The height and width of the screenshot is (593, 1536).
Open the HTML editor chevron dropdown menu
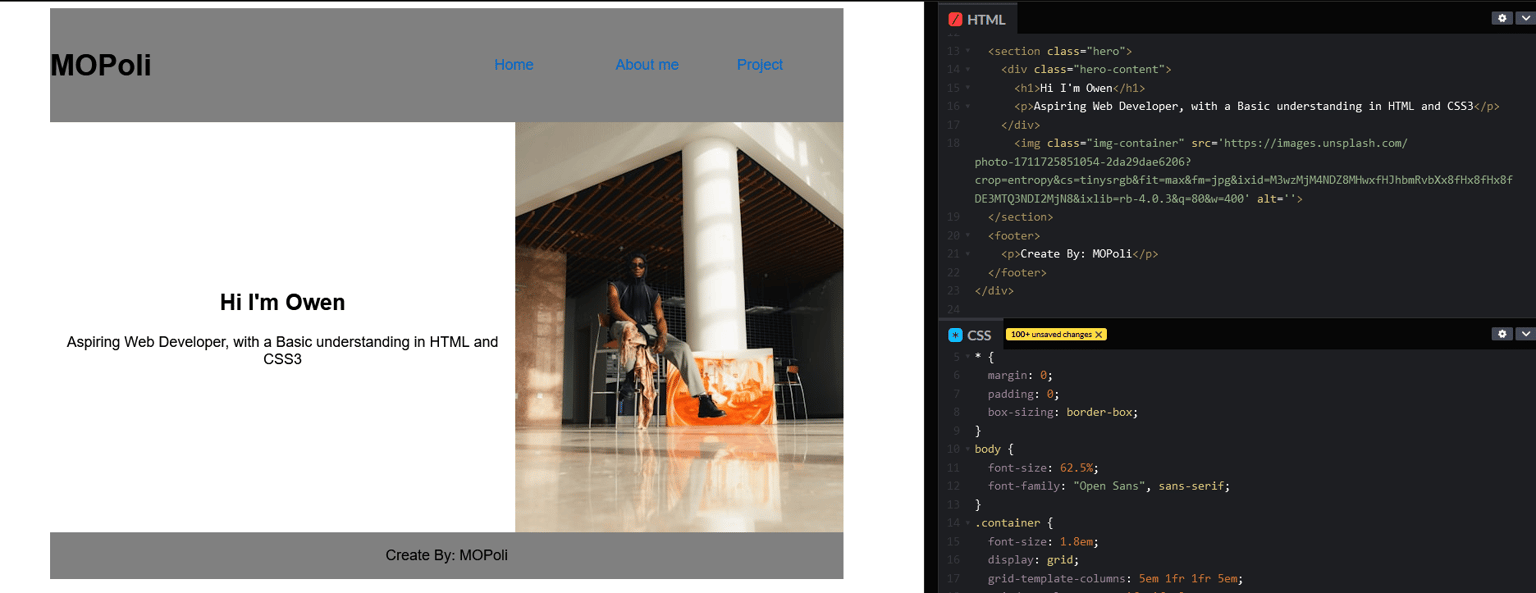[1525, 18]
